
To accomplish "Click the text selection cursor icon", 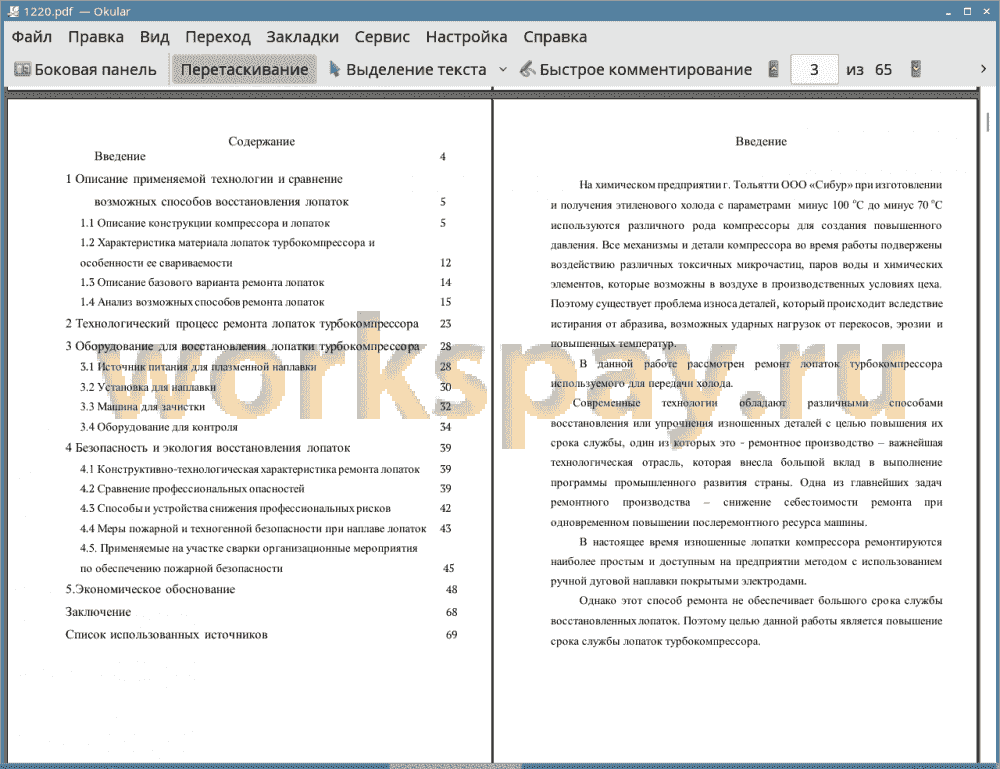I will [x=334, y=69].
